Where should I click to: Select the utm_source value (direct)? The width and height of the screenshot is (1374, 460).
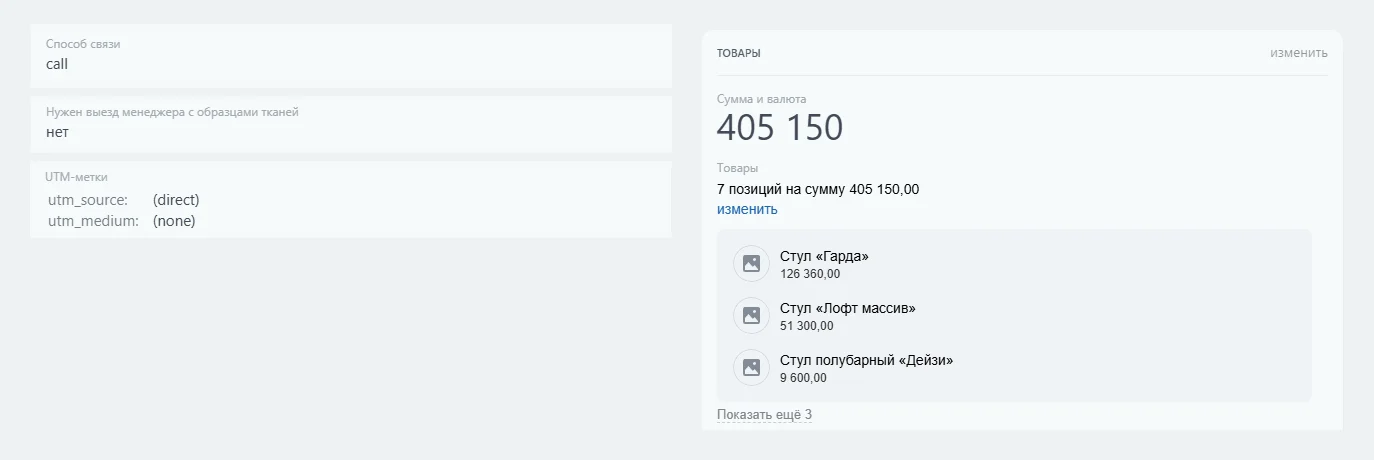pyautogui.click(x=176, y=200)
